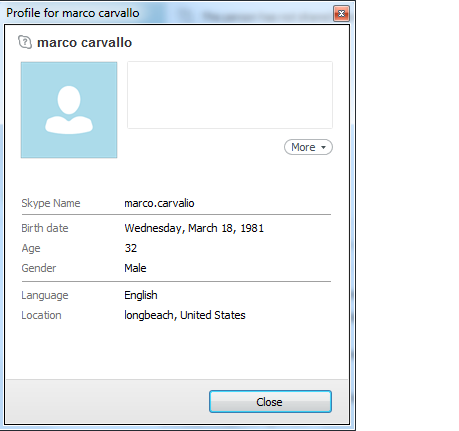Click the location longbeach, United States

click(185, 315)
